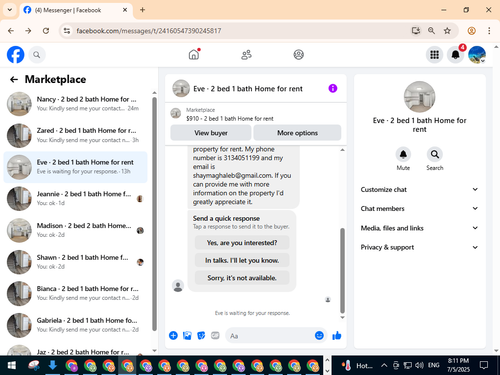This screenshot has width=500, height=375.
Task: Show hidden system tray icons
Action: 384,366
